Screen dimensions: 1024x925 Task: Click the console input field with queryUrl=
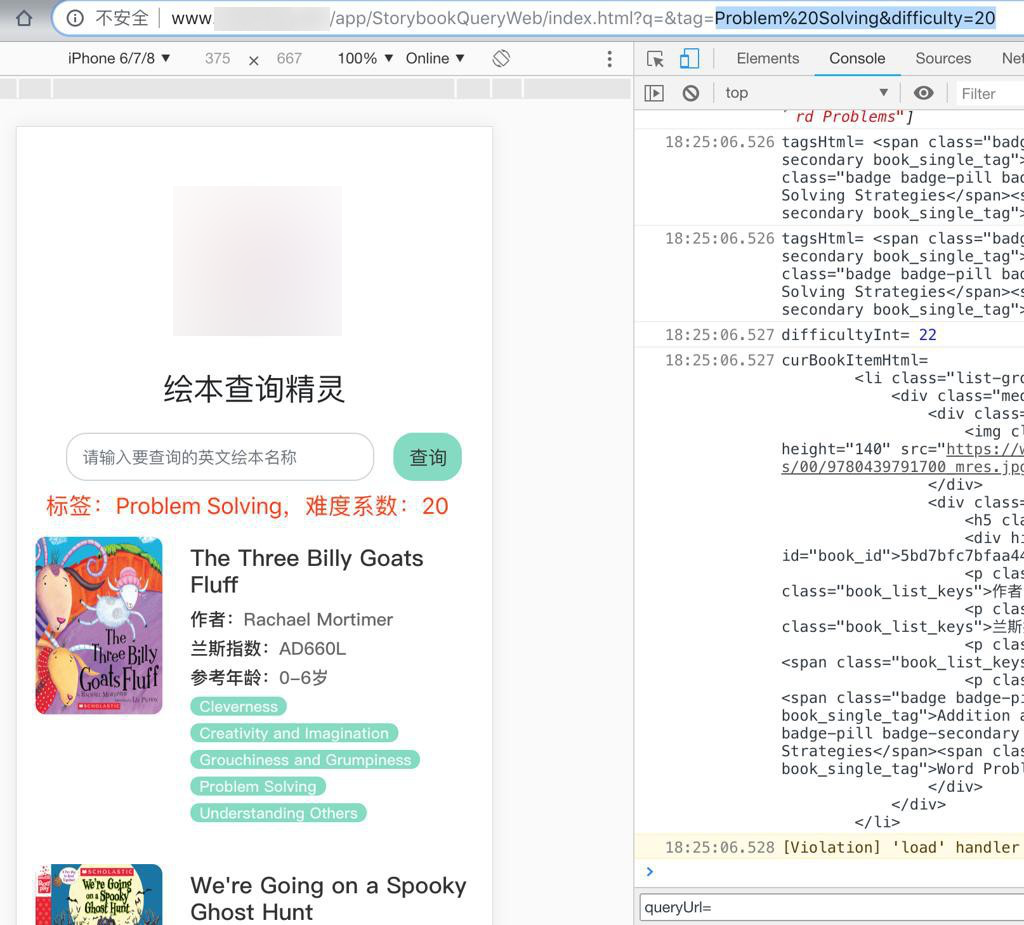coord(831,907)
